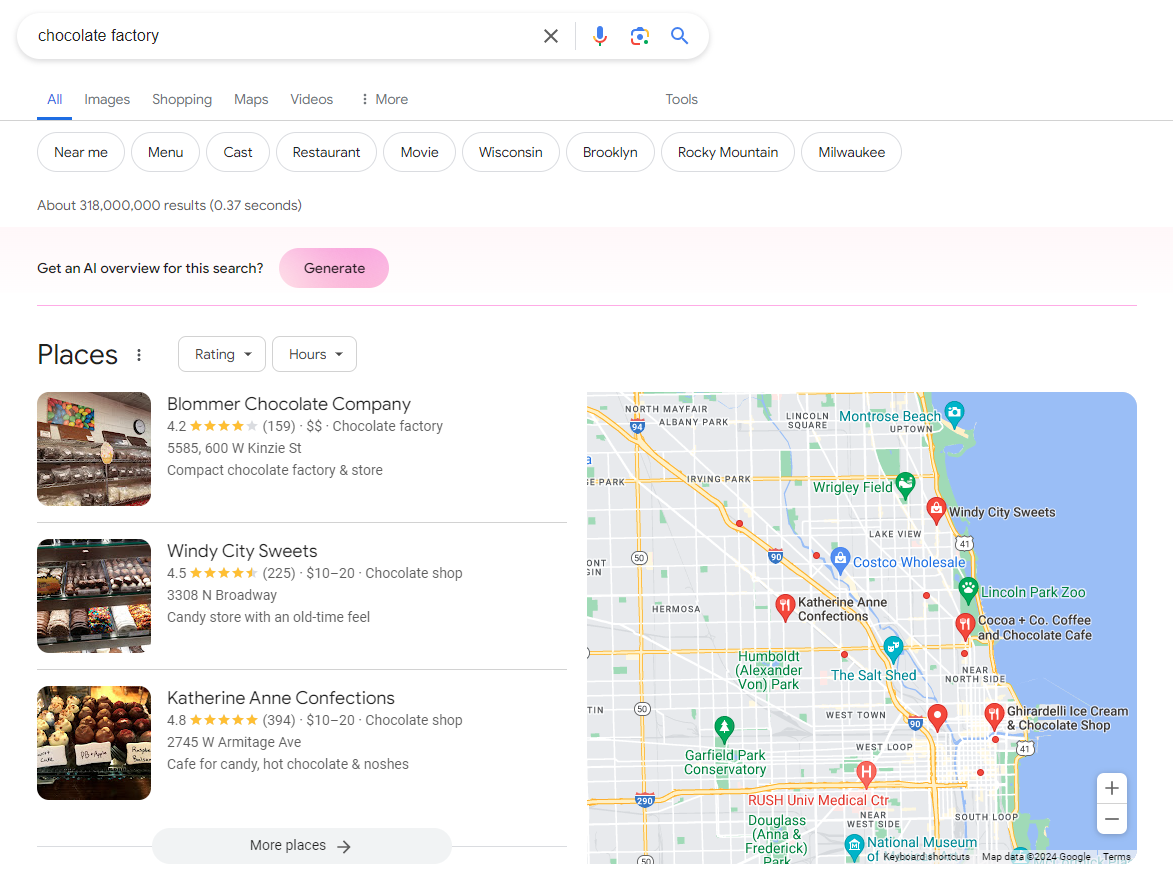Click the Ghirardelli Ice Cream map pin
Viewport: 1173px width, 891px height.
click(993, 716)
